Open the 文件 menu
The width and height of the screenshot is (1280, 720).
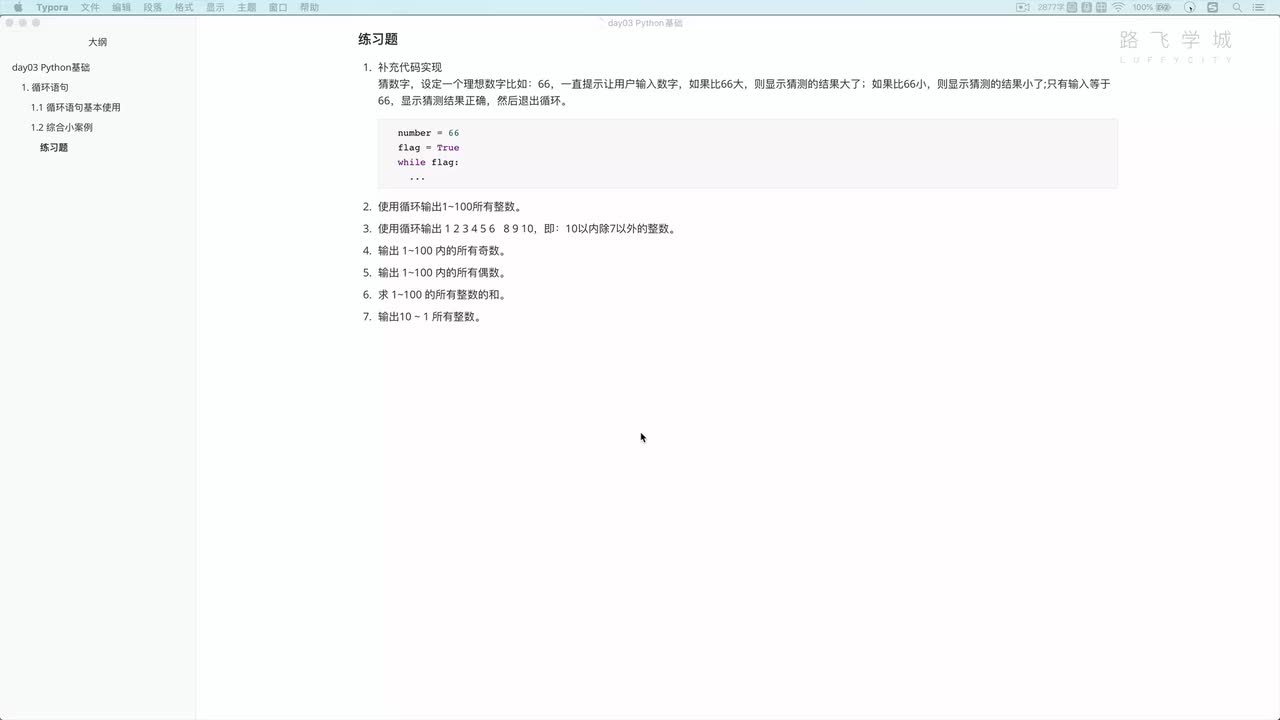pos(90,7)
